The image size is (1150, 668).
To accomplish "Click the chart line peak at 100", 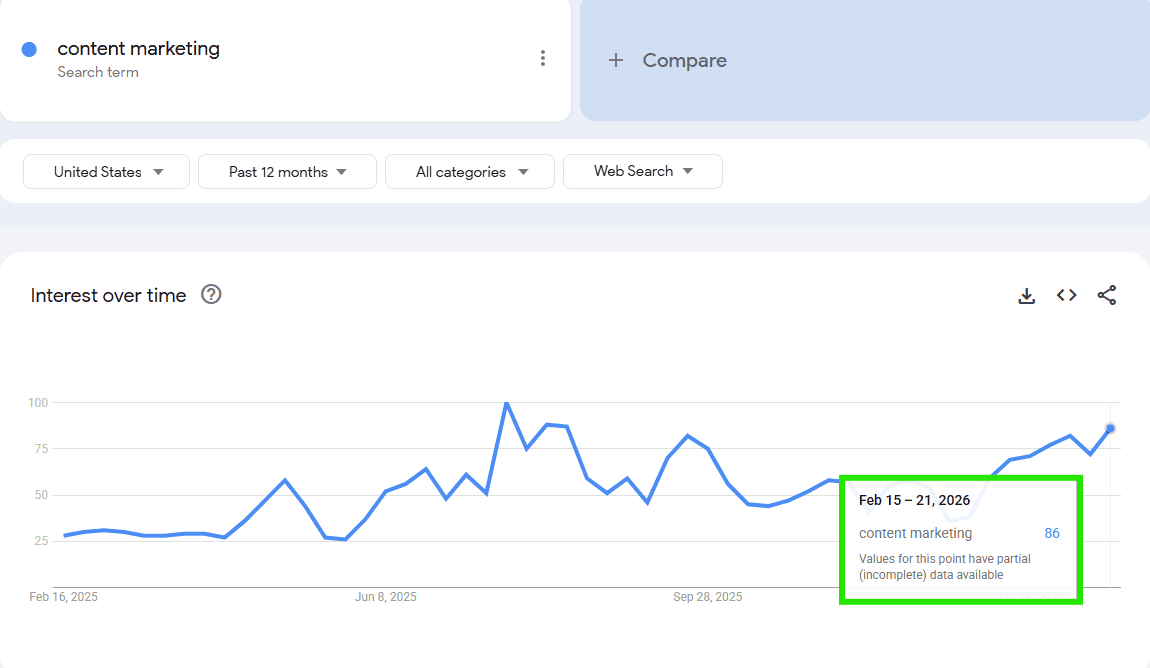I will click(506, 403).
